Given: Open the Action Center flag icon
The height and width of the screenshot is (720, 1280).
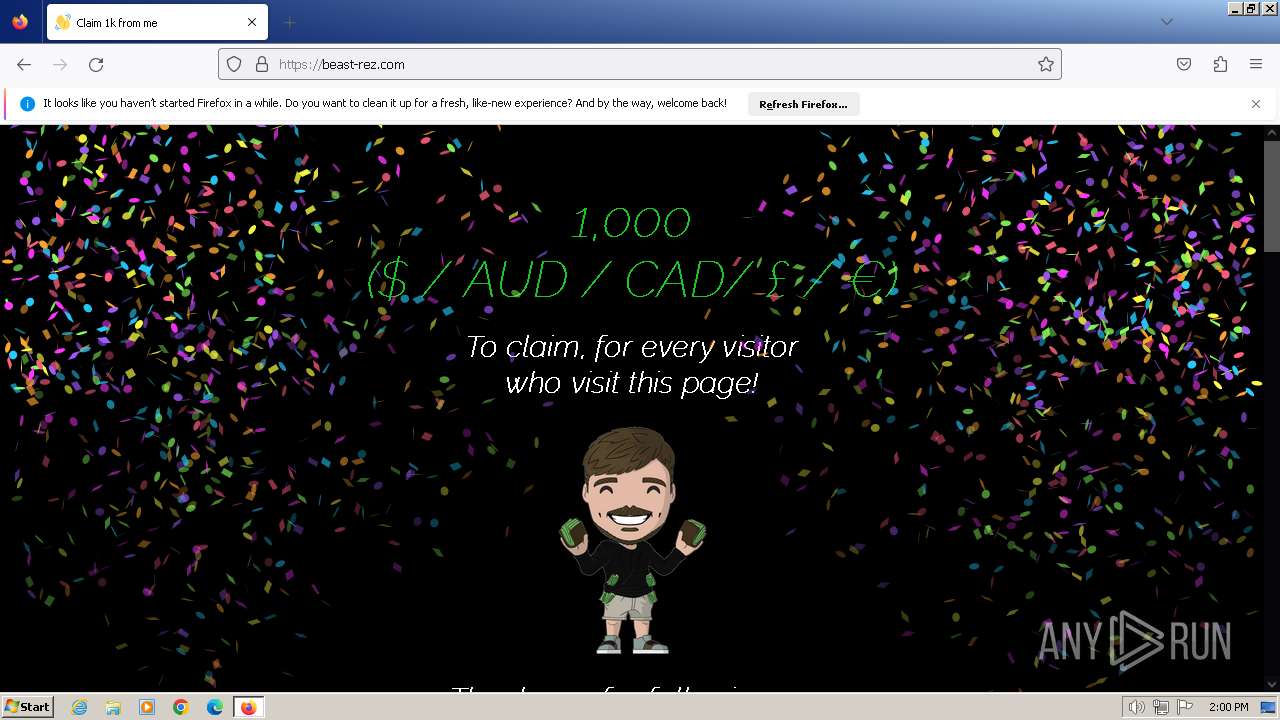Looking at the screenshot, I should (1184, 707).
